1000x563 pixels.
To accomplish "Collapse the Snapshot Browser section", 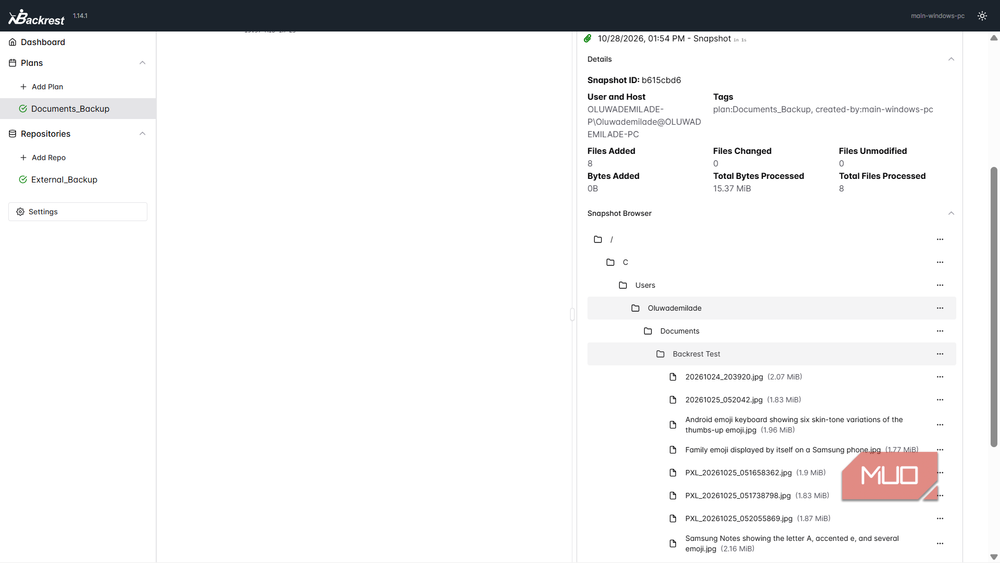I will point(951,214).
